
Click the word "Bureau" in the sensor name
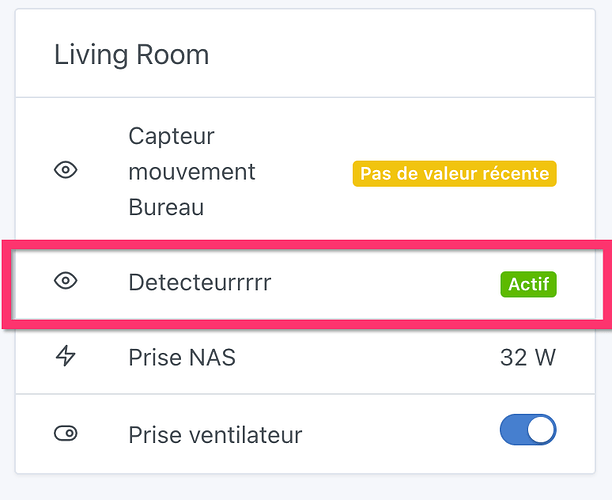[x=166, y=208]
